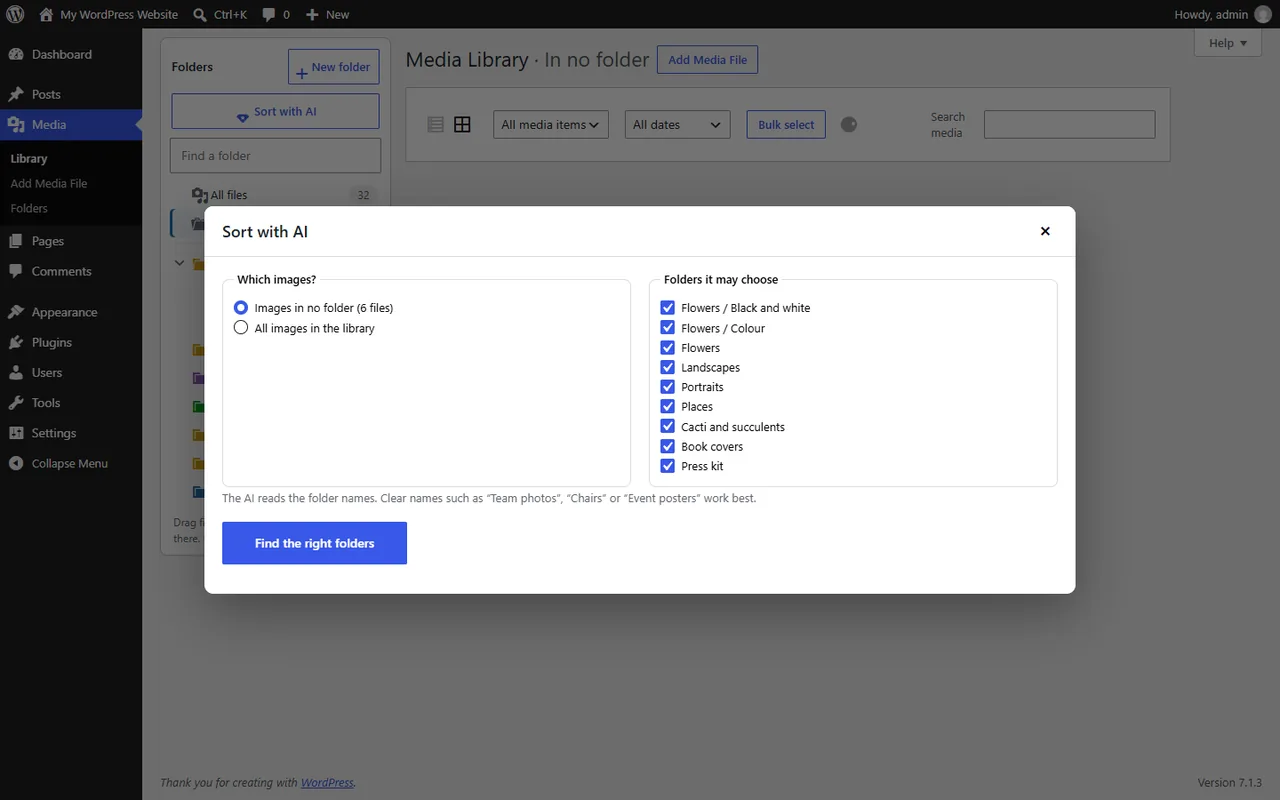Screen dimensions: 1280x800
Task: Click the Users person icon in sidebar
Action: [16, 372]
